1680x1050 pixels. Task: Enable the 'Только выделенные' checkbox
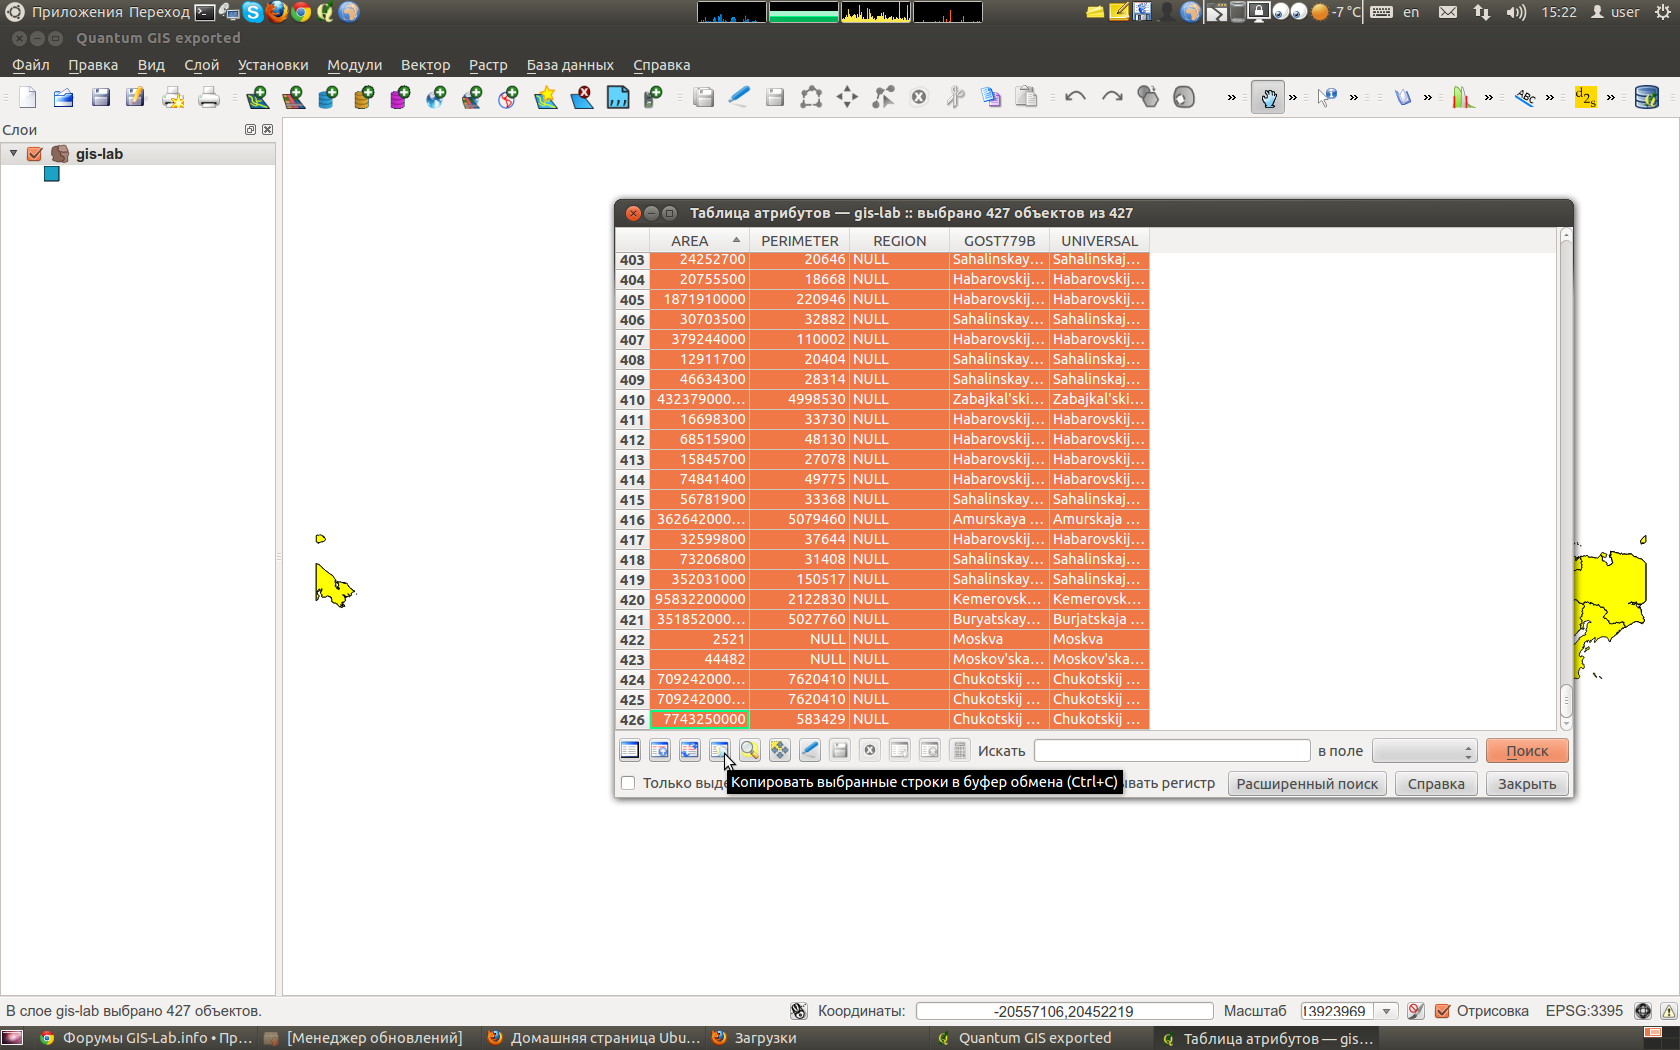tap(628, 783)
